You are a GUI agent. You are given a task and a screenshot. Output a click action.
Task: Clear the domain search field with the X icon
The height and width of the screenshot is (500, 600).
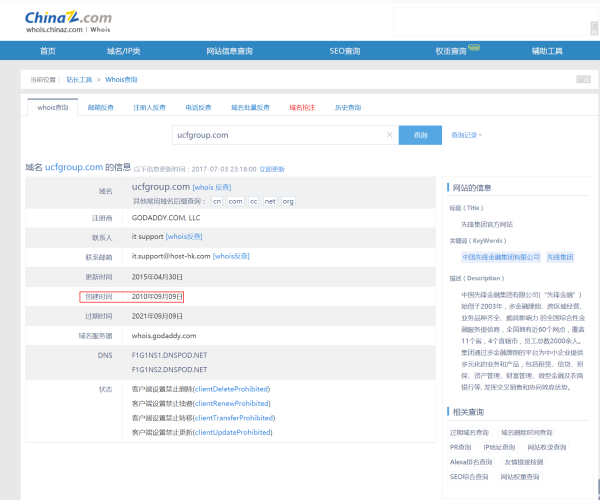(390, 135)
